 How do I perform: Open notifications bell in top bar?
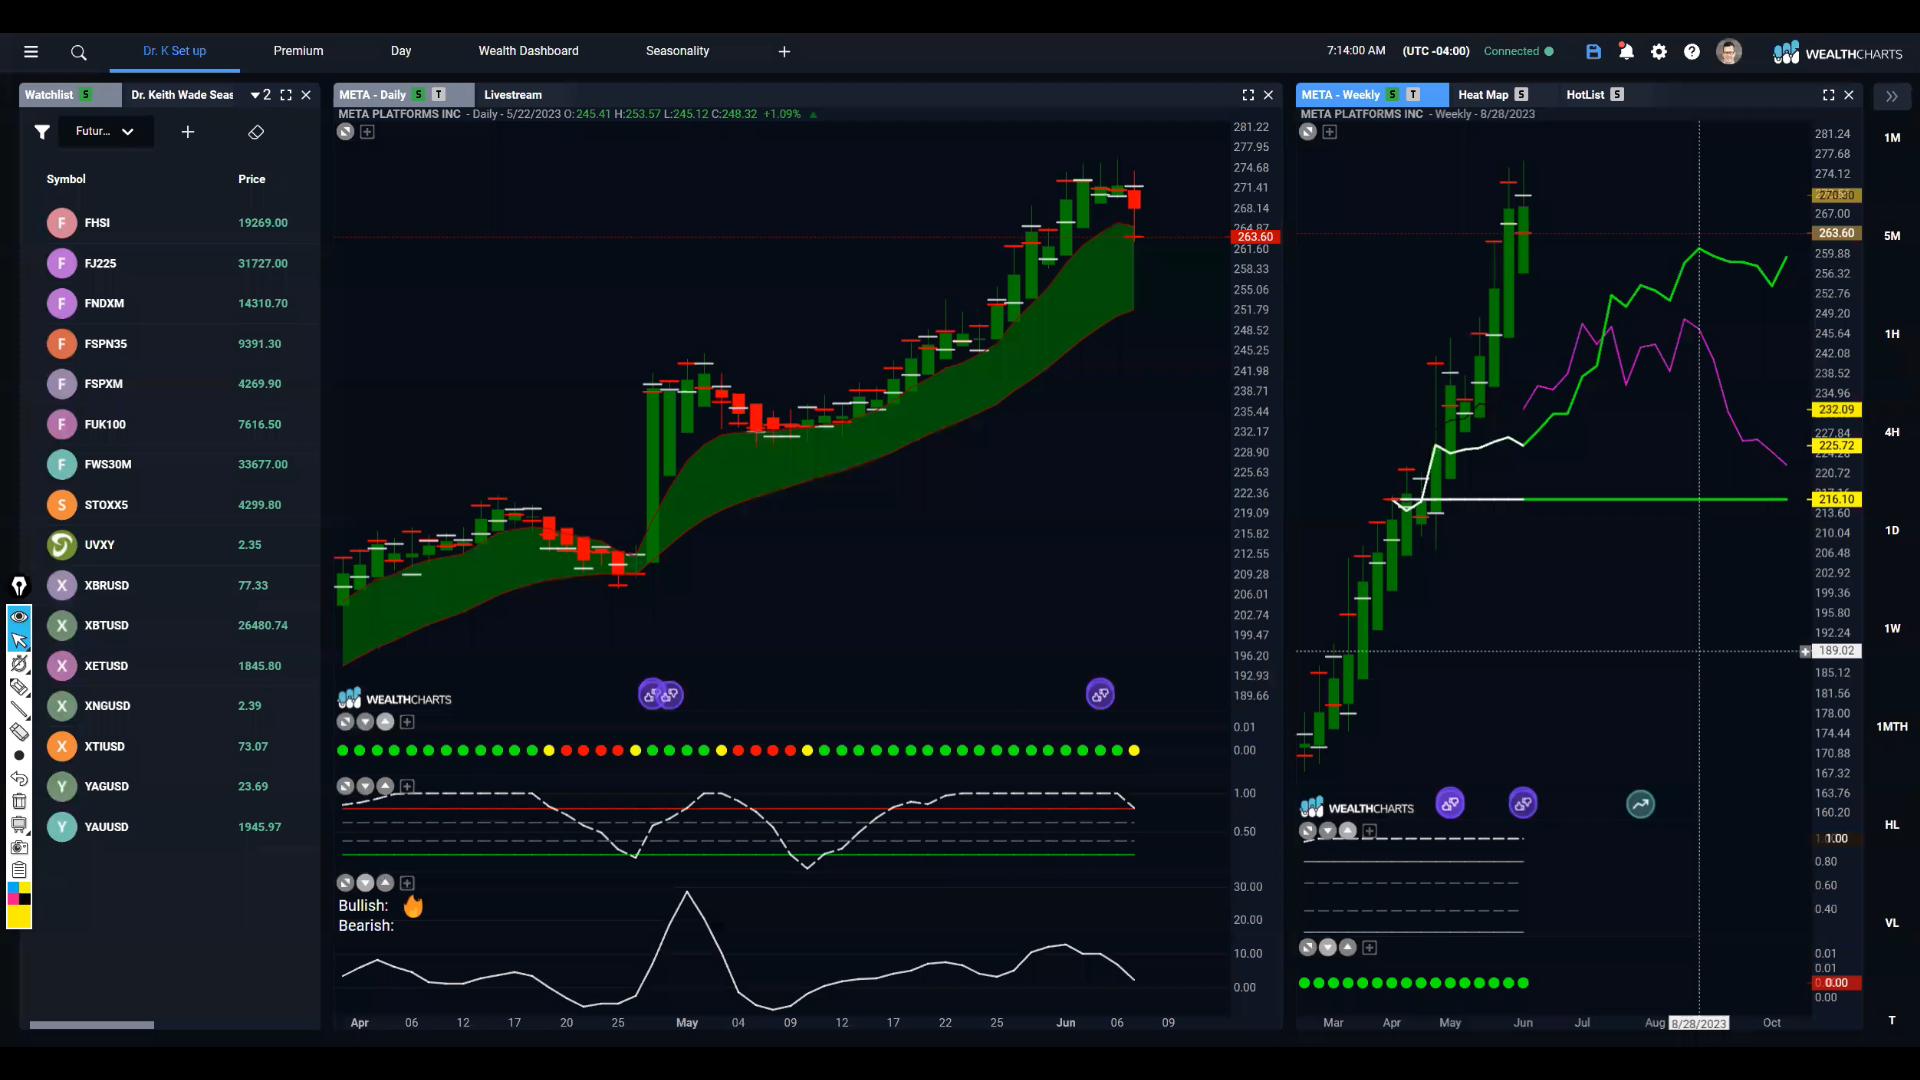tap(1626, 51)
